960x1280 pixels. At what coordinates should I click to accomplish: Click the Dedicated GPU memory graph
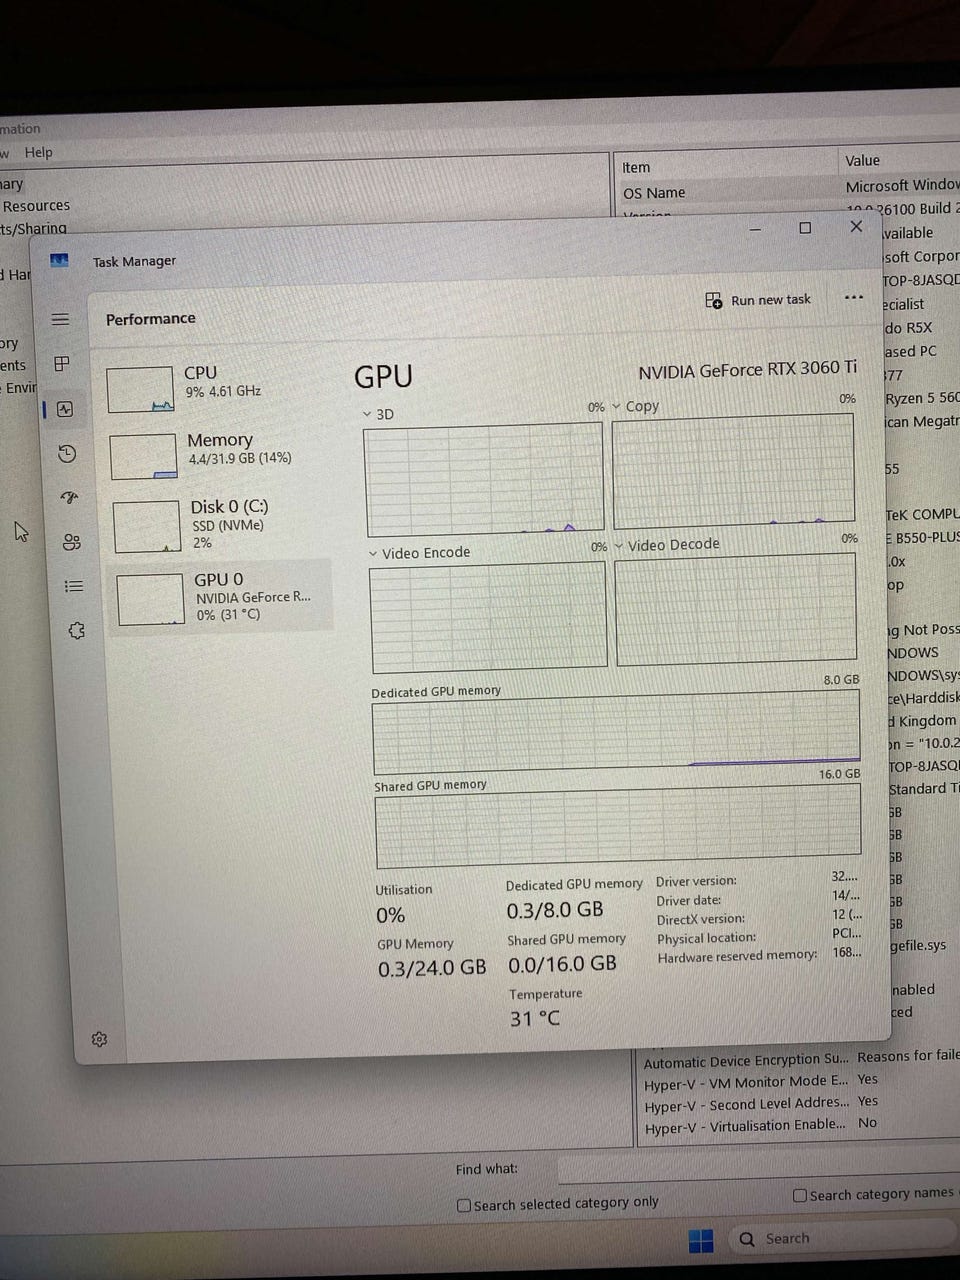(x=616, y=733)
